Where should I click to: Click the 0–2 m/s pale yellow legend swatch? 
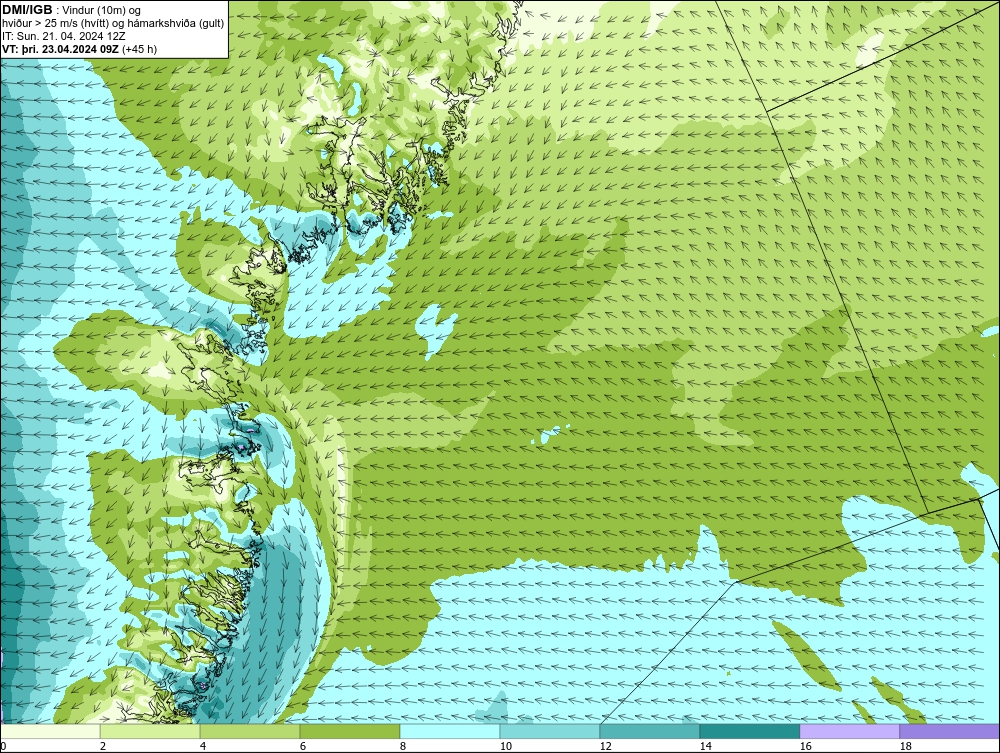(50, 731)
